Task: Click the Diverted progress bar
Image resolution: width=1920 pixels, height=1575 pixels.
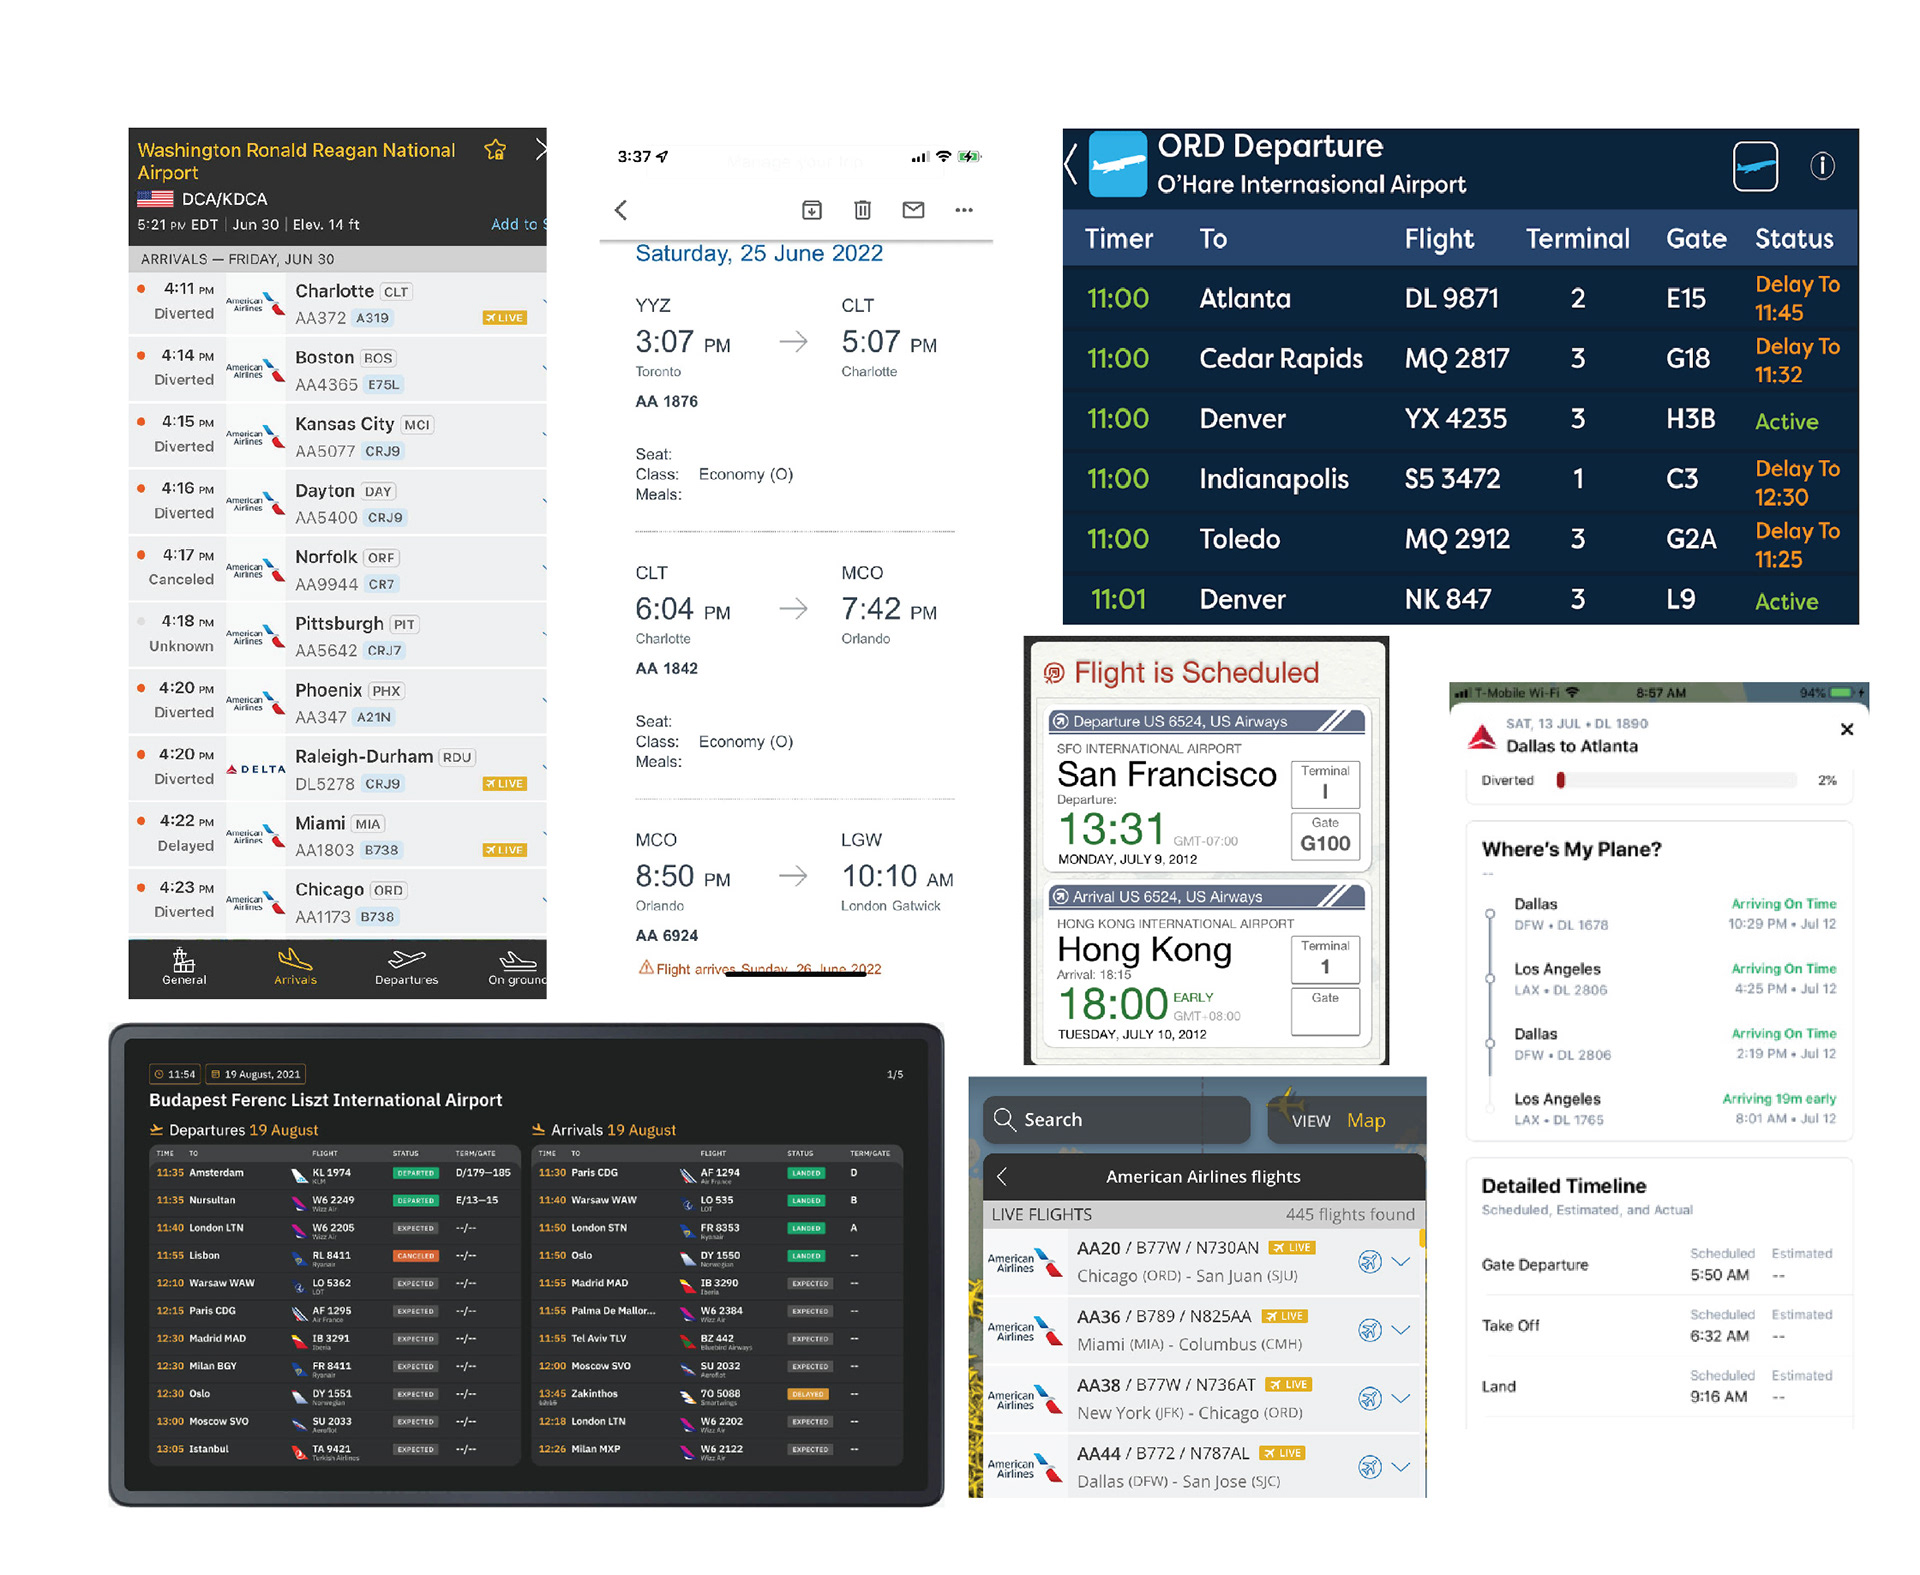Action: [1676, 780]
